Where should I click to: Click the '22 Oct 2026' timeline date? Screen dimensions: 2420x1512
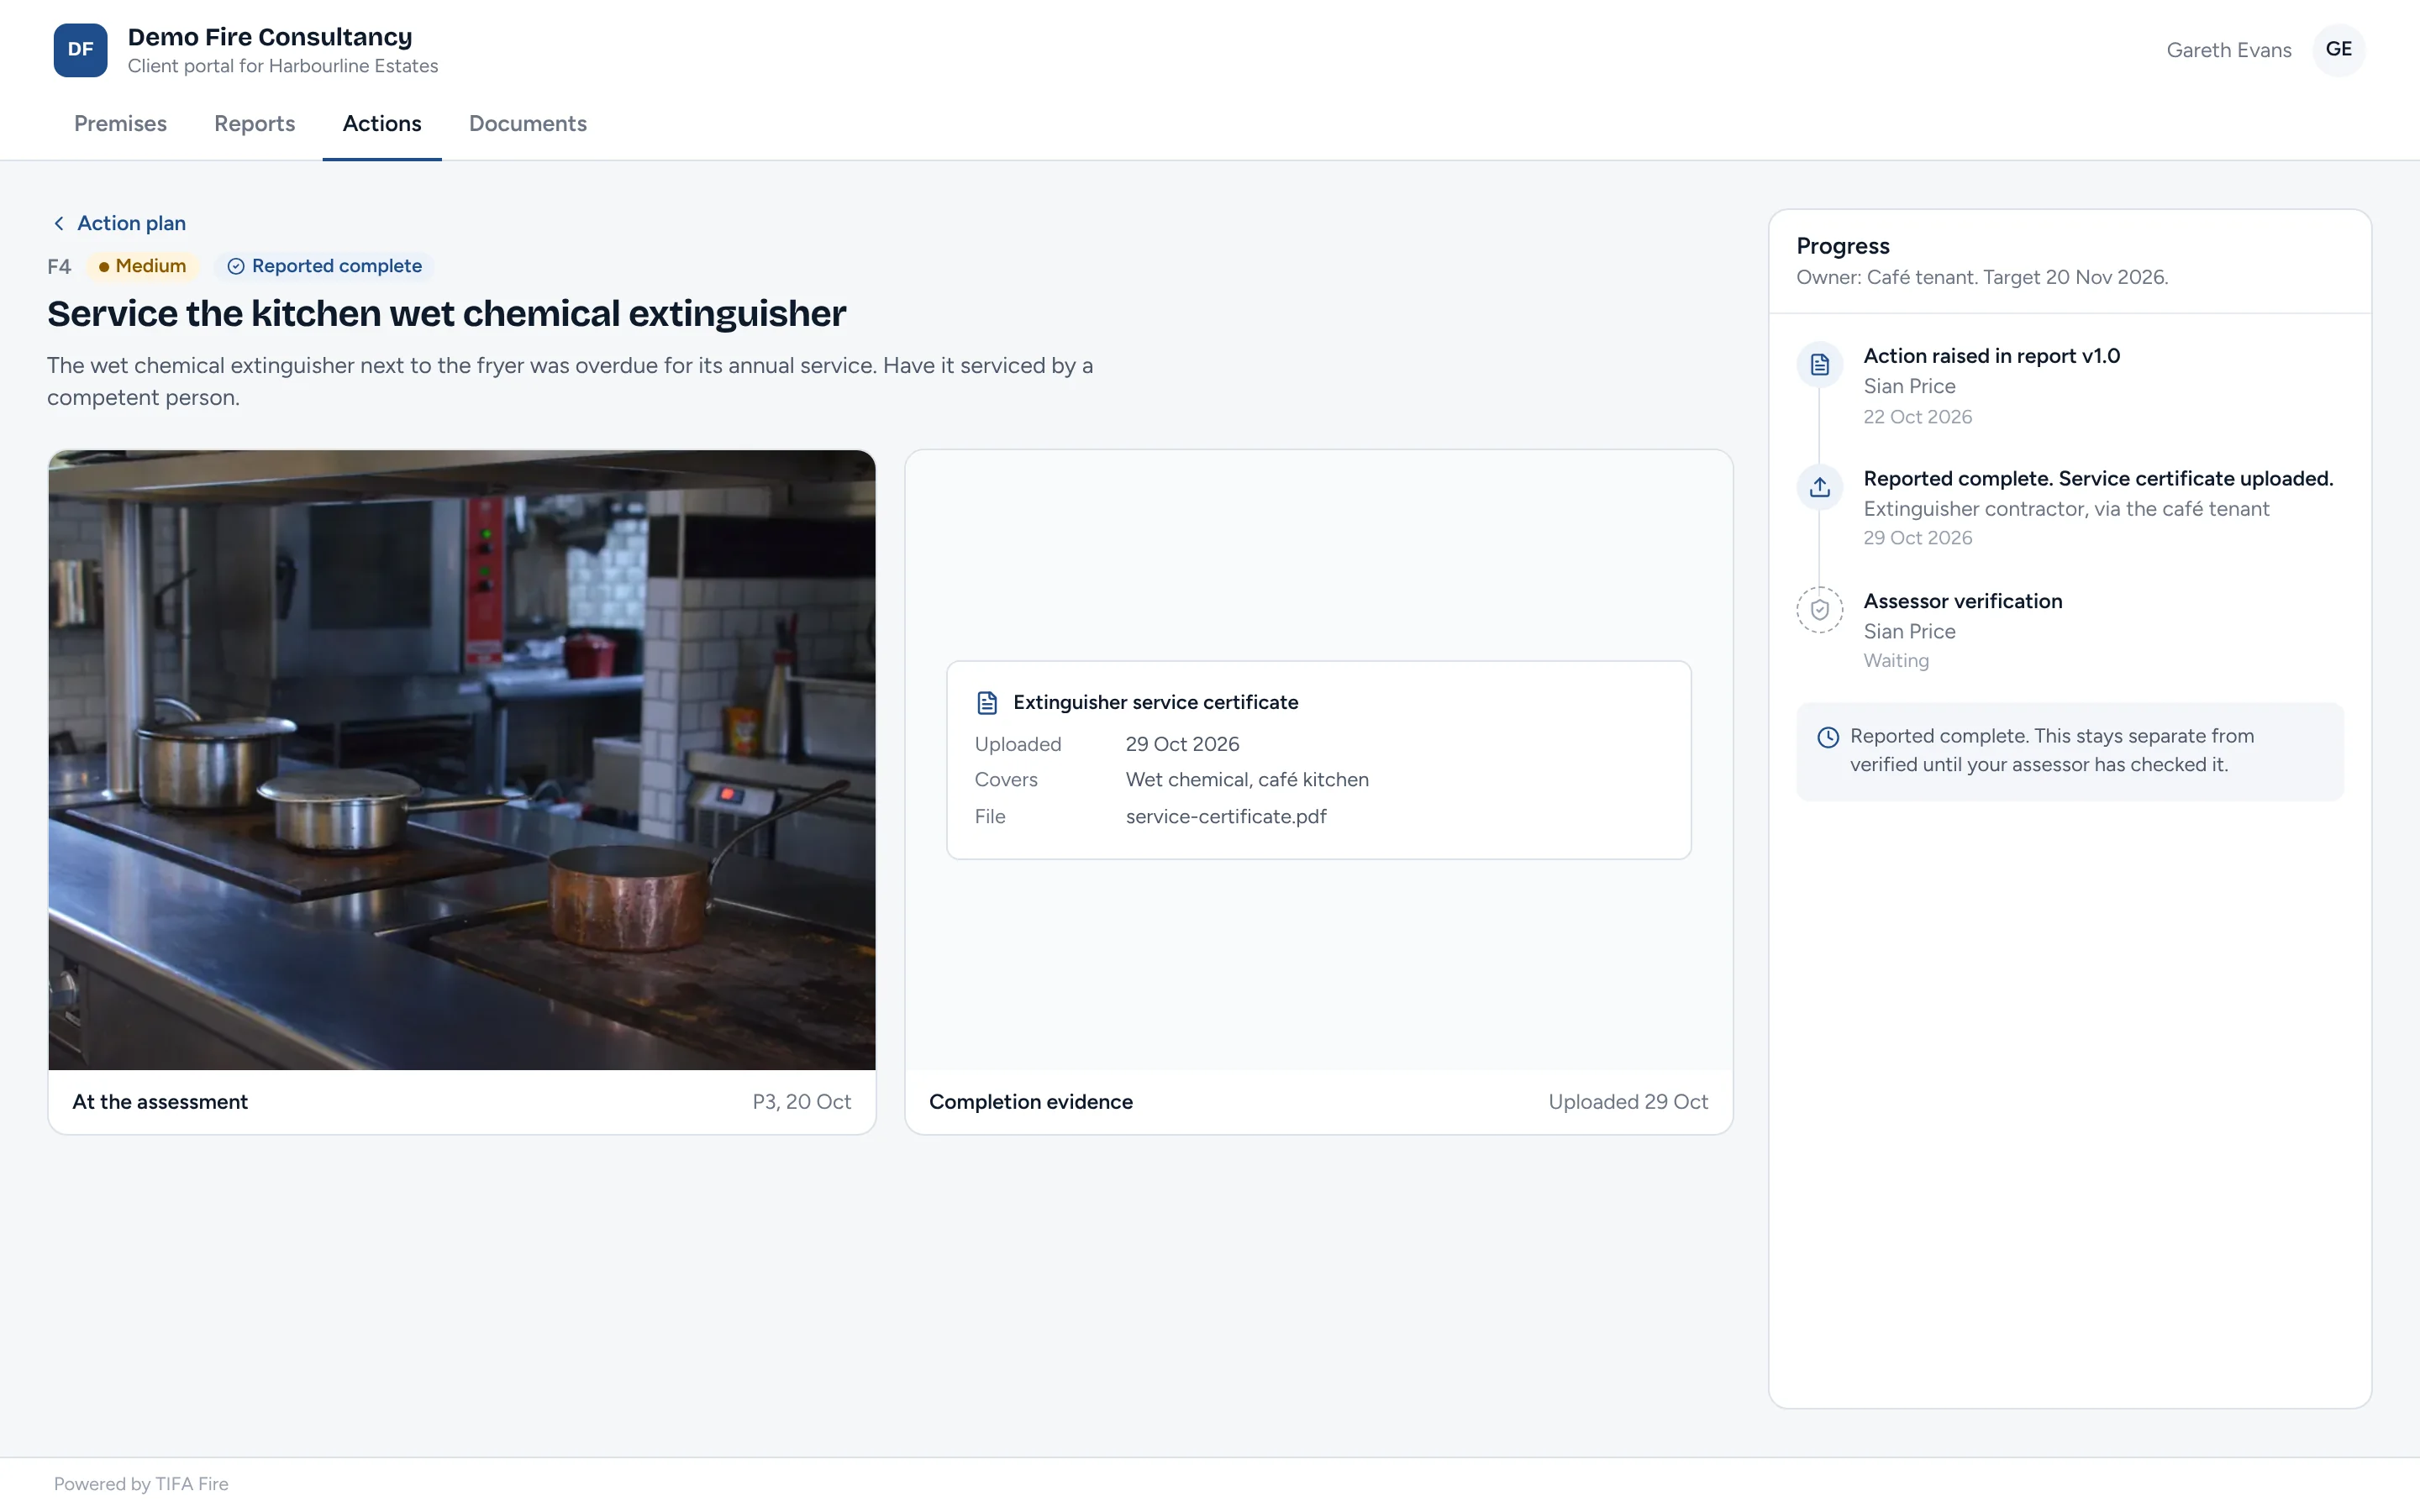(x=1917, y=417)
